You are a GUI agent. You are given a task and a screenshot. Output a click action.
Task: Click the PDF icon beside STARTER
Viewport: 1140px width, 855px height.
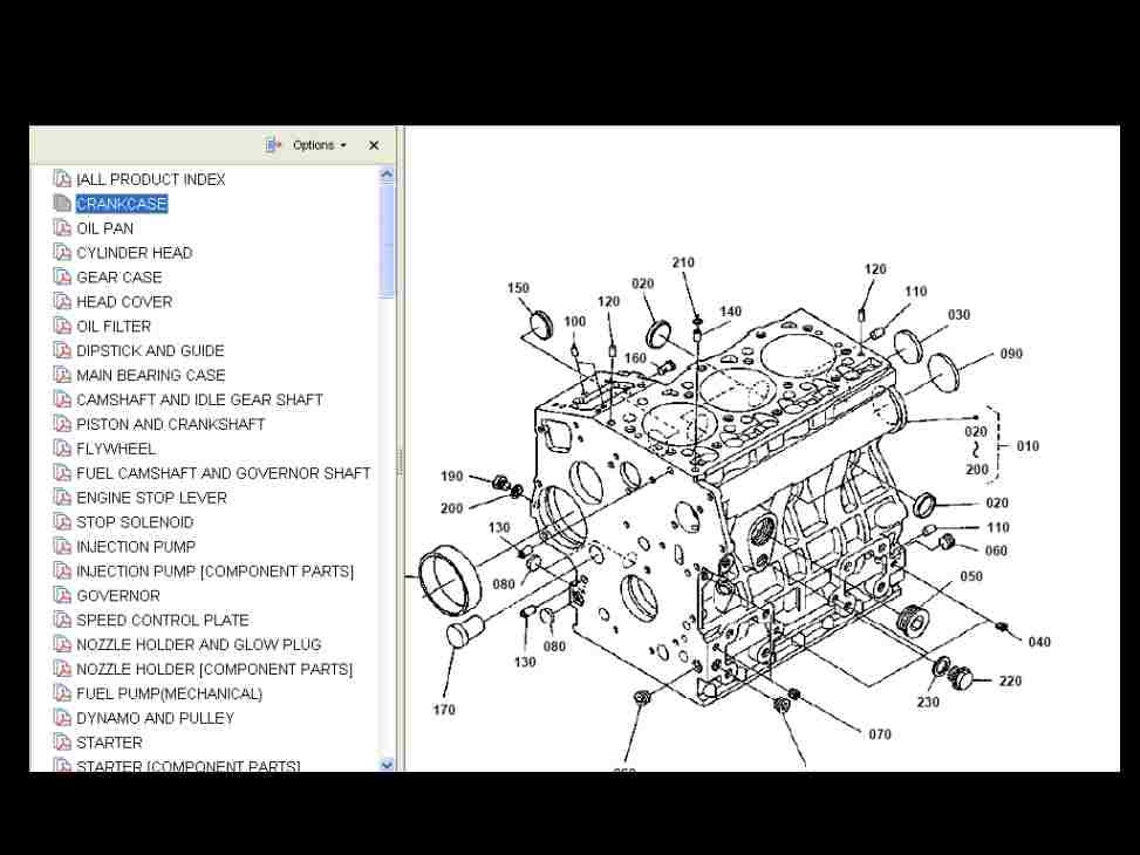pyautogui.click(x=63, y=742)
